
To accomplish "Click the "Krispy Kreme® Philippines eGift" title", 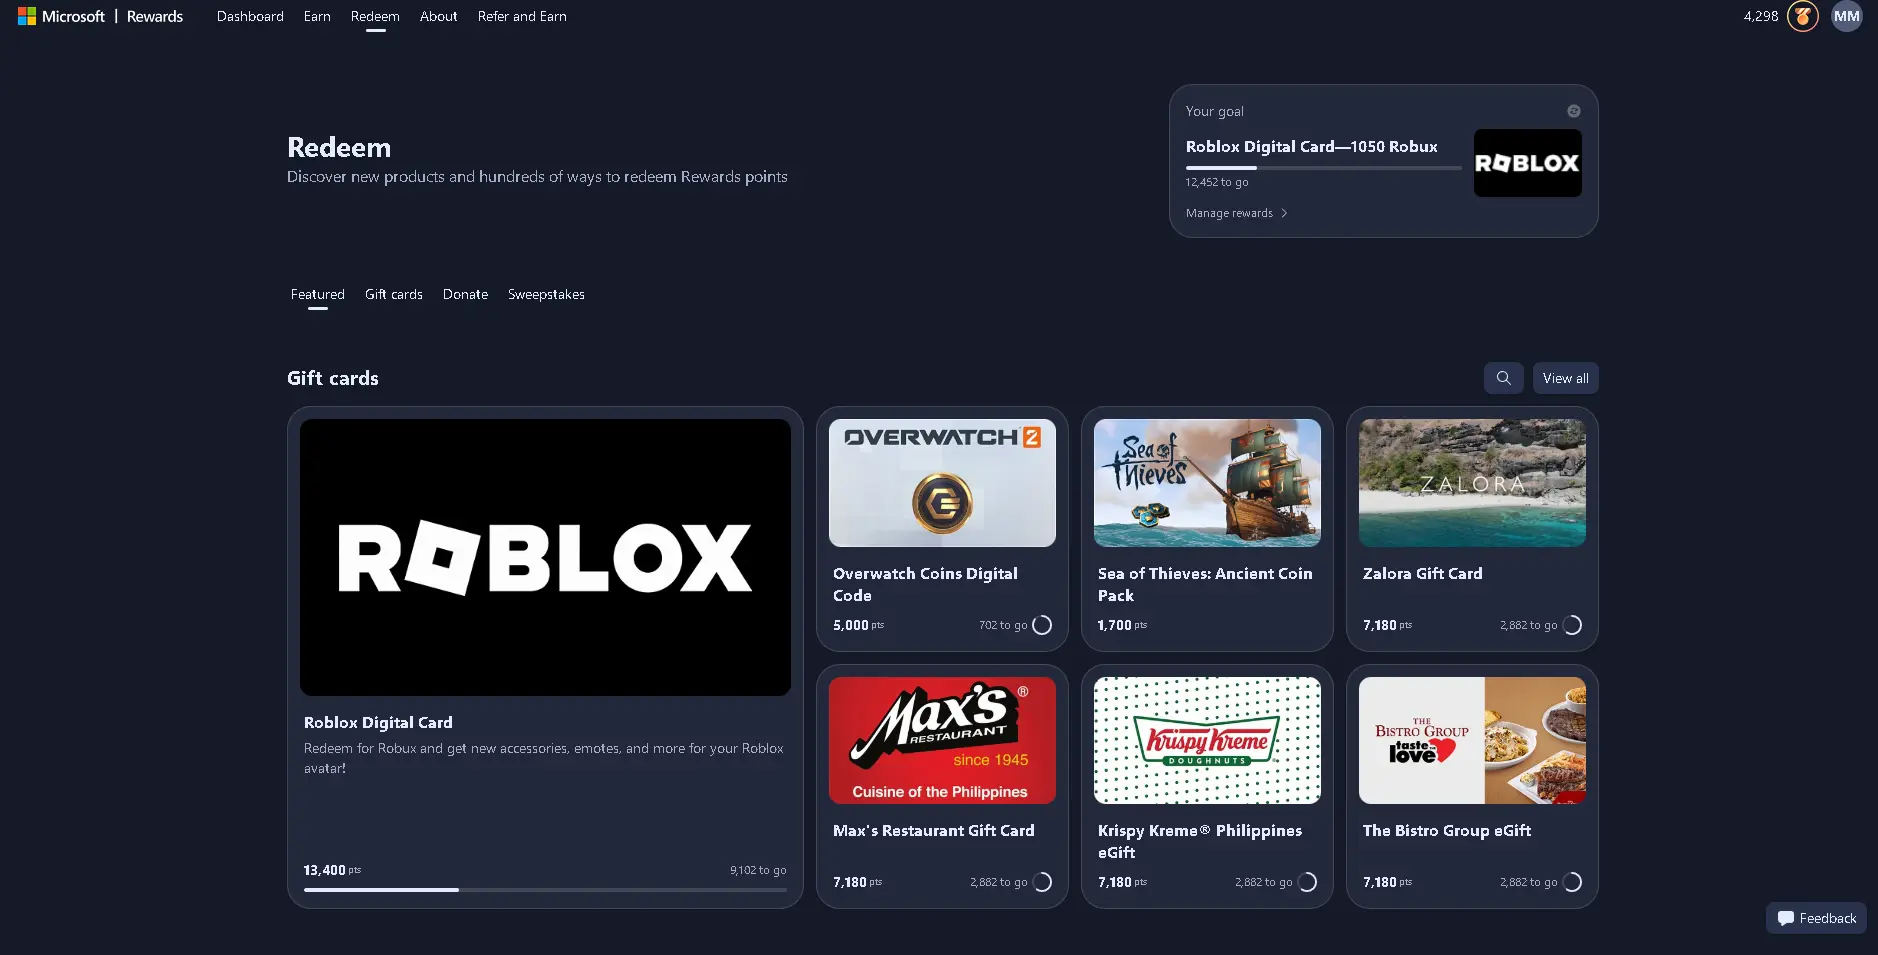I will [x=1200, y=841].
